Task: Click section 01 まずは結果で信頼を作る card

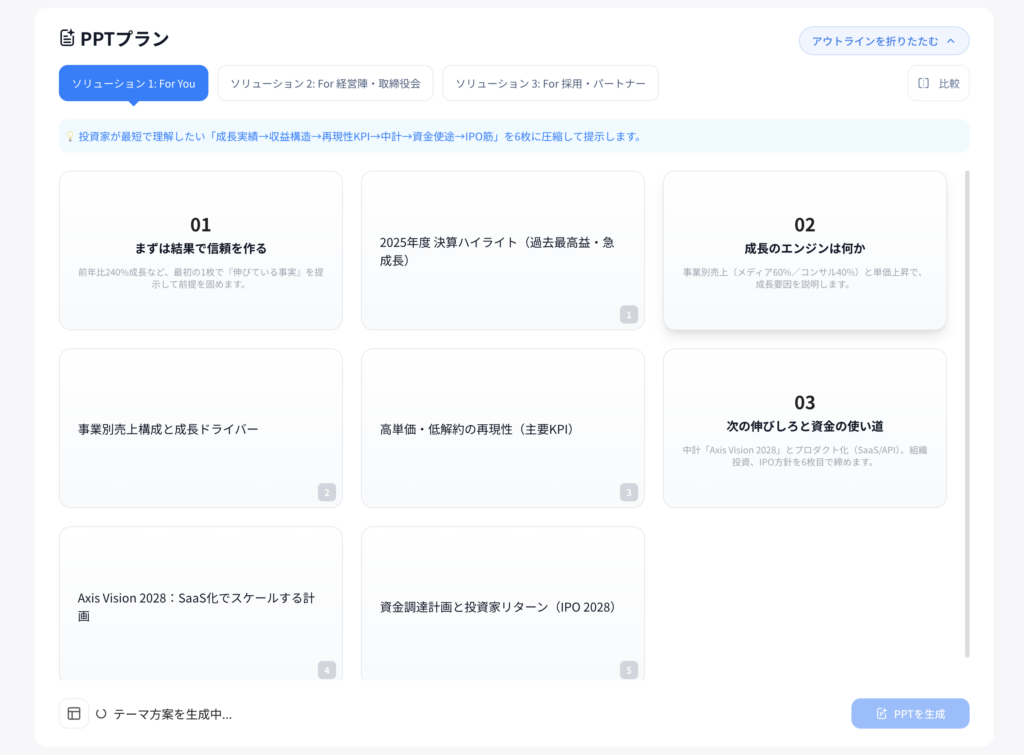Action: pyautogui.click(x=200, y=250)
